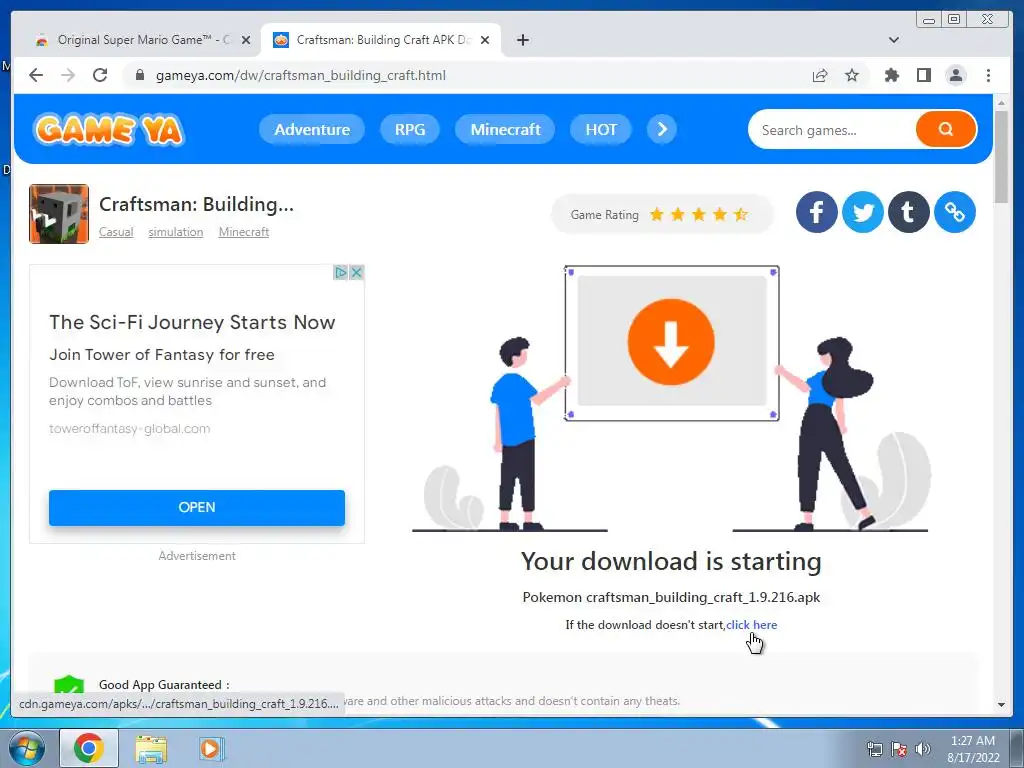Close the Original Super Mario Game tab
The image size is (1024, 768).
click(246, 40)
